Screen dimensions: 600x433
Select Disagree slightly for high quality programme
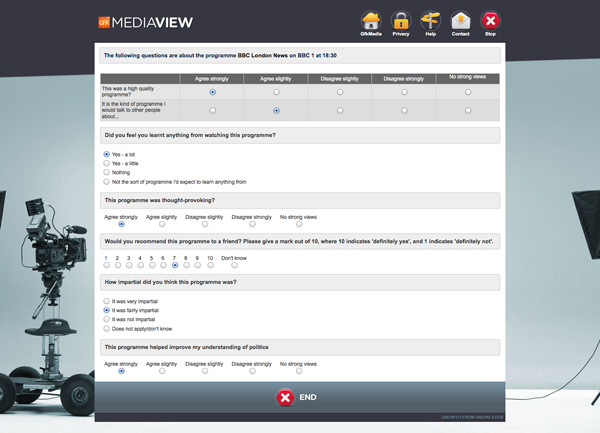pyautogui.click(x=340, y=92)
